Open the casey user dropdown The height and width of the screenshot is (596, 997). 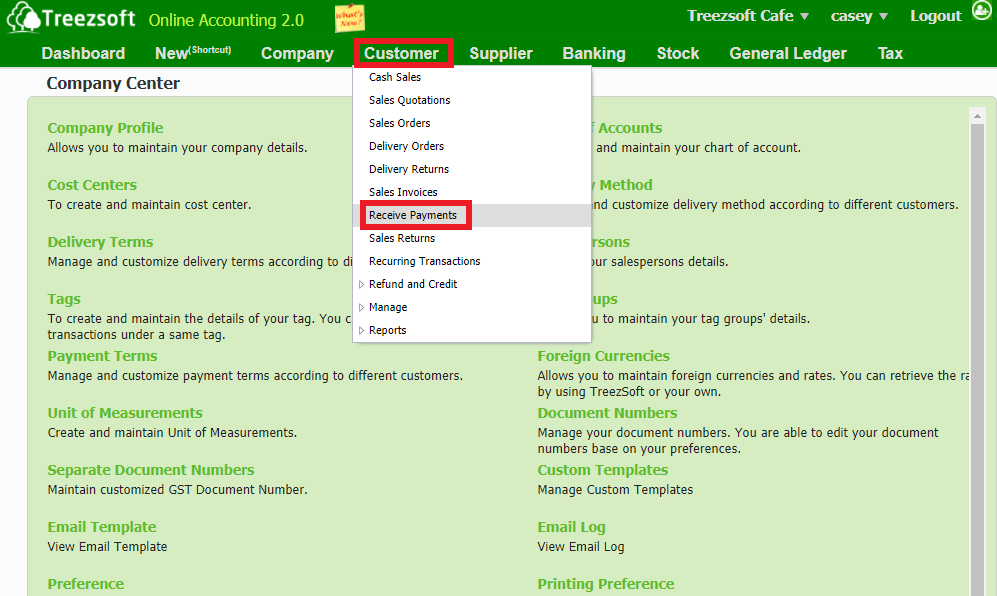point(858,17)
